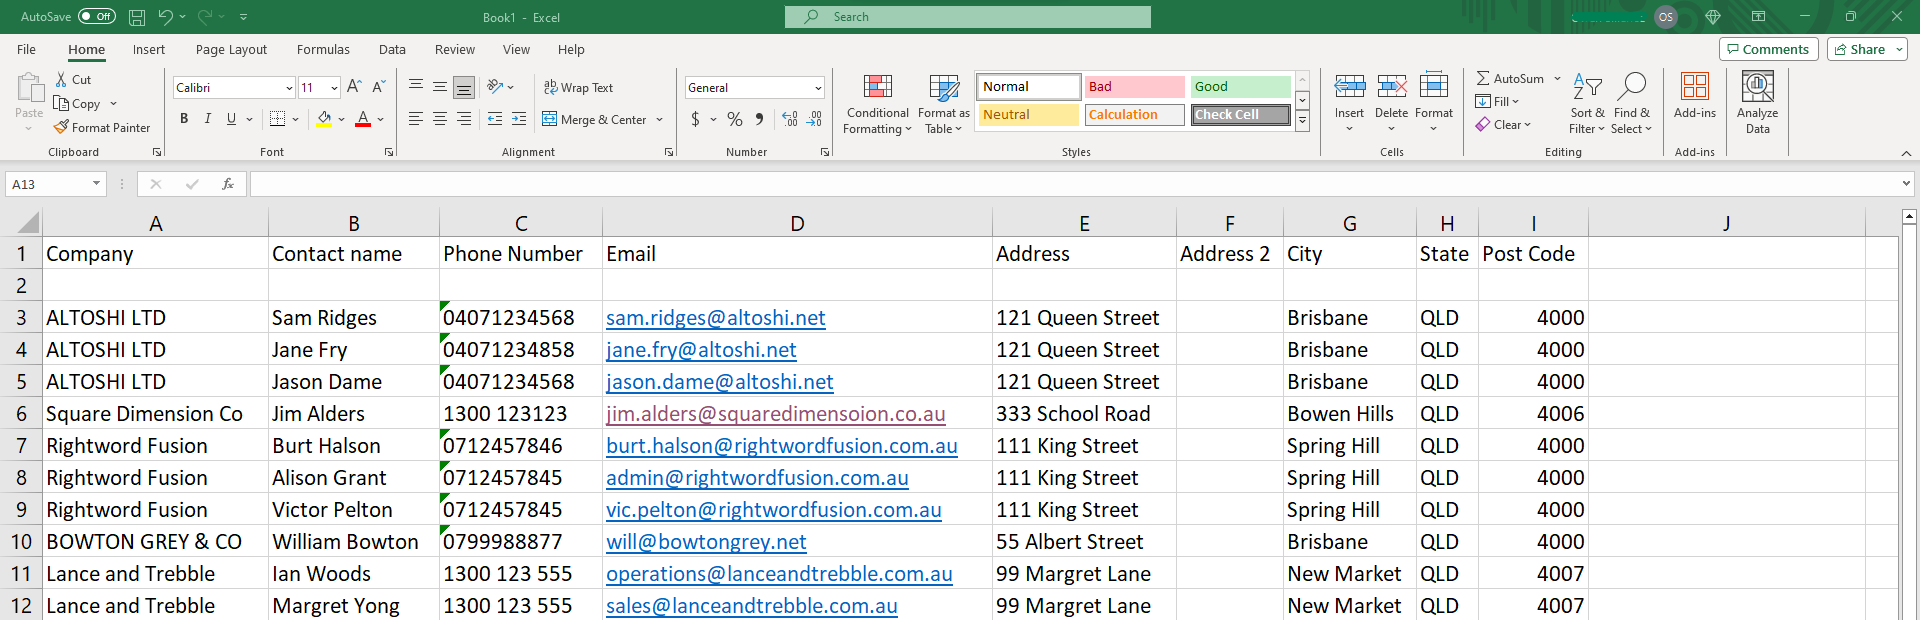Click the Fill button
The height and width of the screenshot is (620, 1920).
pyautogui.click(x=1497, y=102)
